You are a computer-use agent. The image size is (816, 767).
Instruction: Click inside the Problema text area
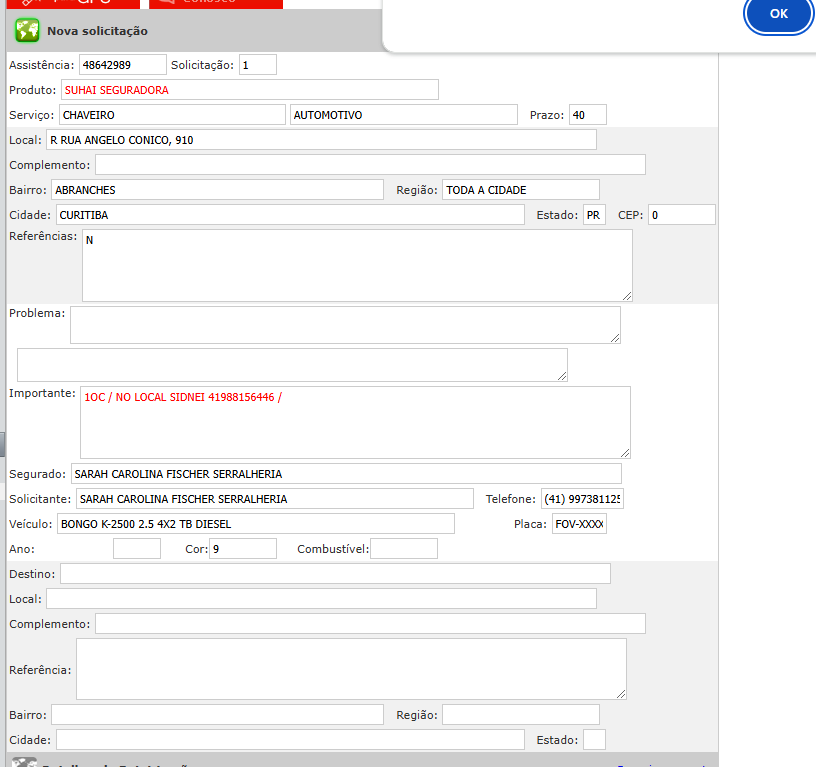pos(346,325)
